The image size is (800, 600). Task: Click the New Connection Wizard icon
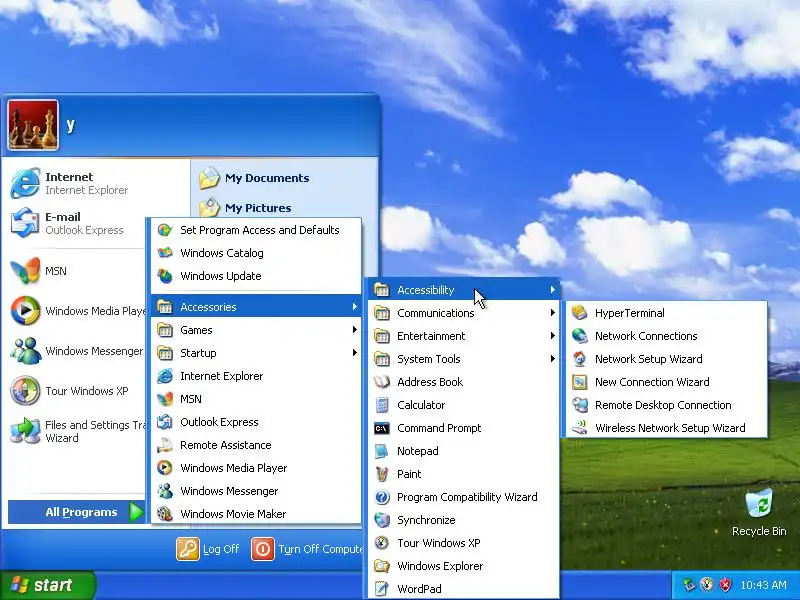(x=579, y=382)
